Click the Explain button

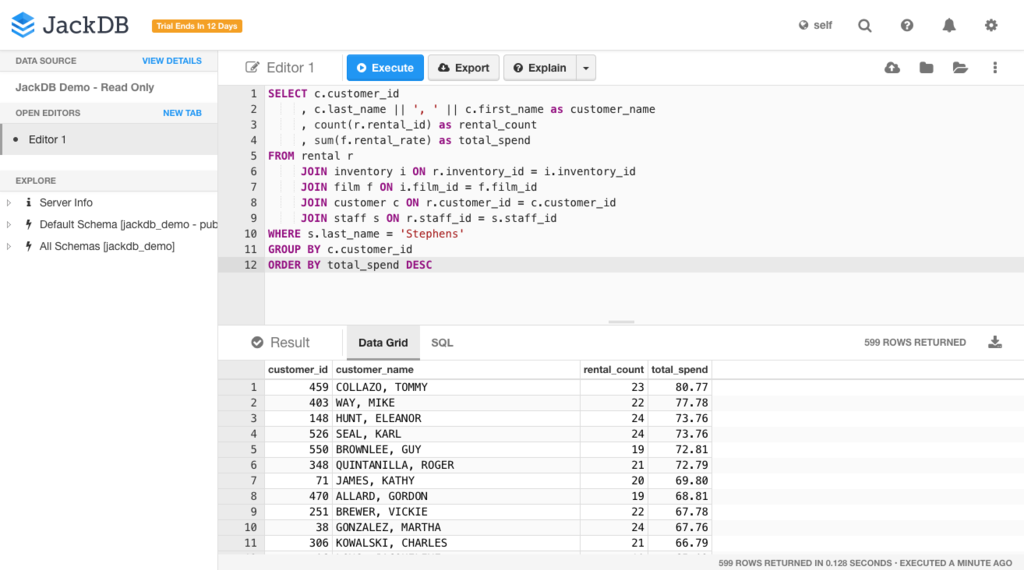click(x=540, y=68)
